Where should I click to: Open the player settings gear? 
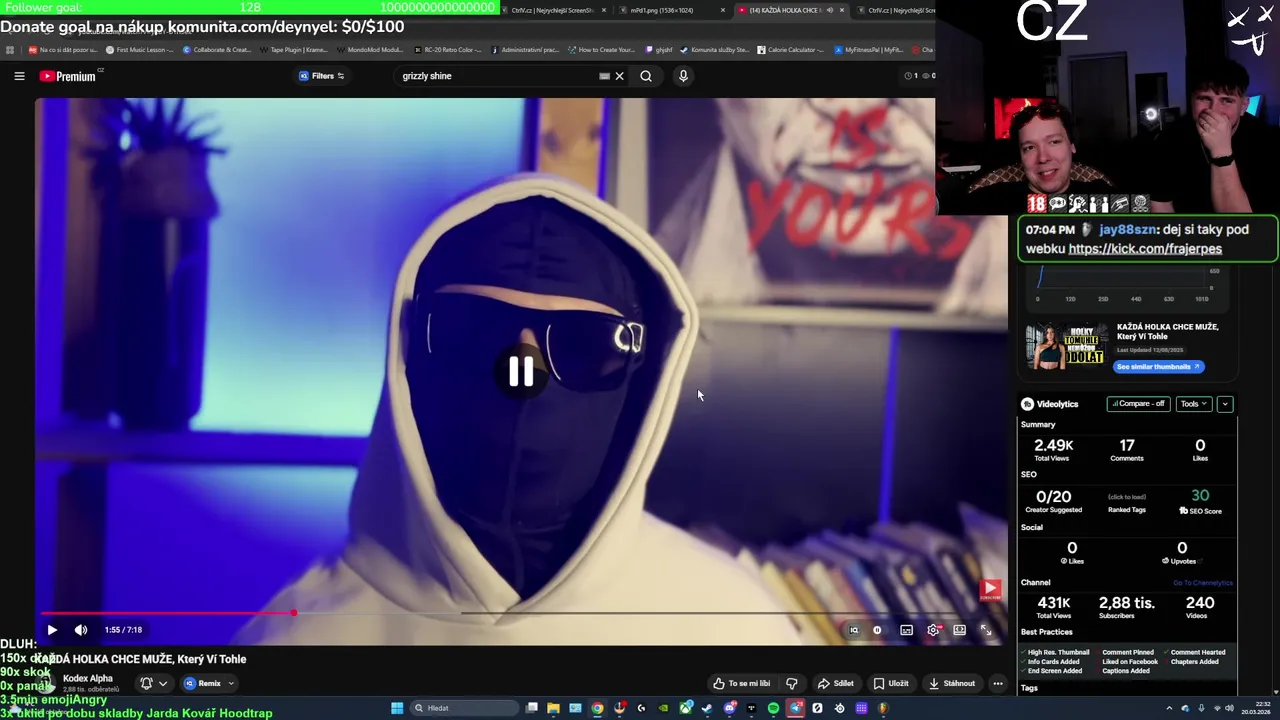point(933,630)
